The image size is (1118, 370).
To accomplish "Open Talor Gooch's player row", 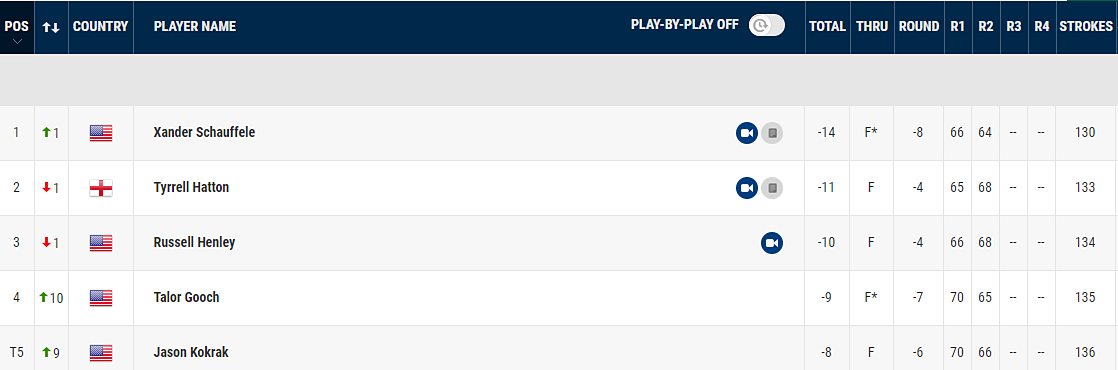I will coord(559,298).
